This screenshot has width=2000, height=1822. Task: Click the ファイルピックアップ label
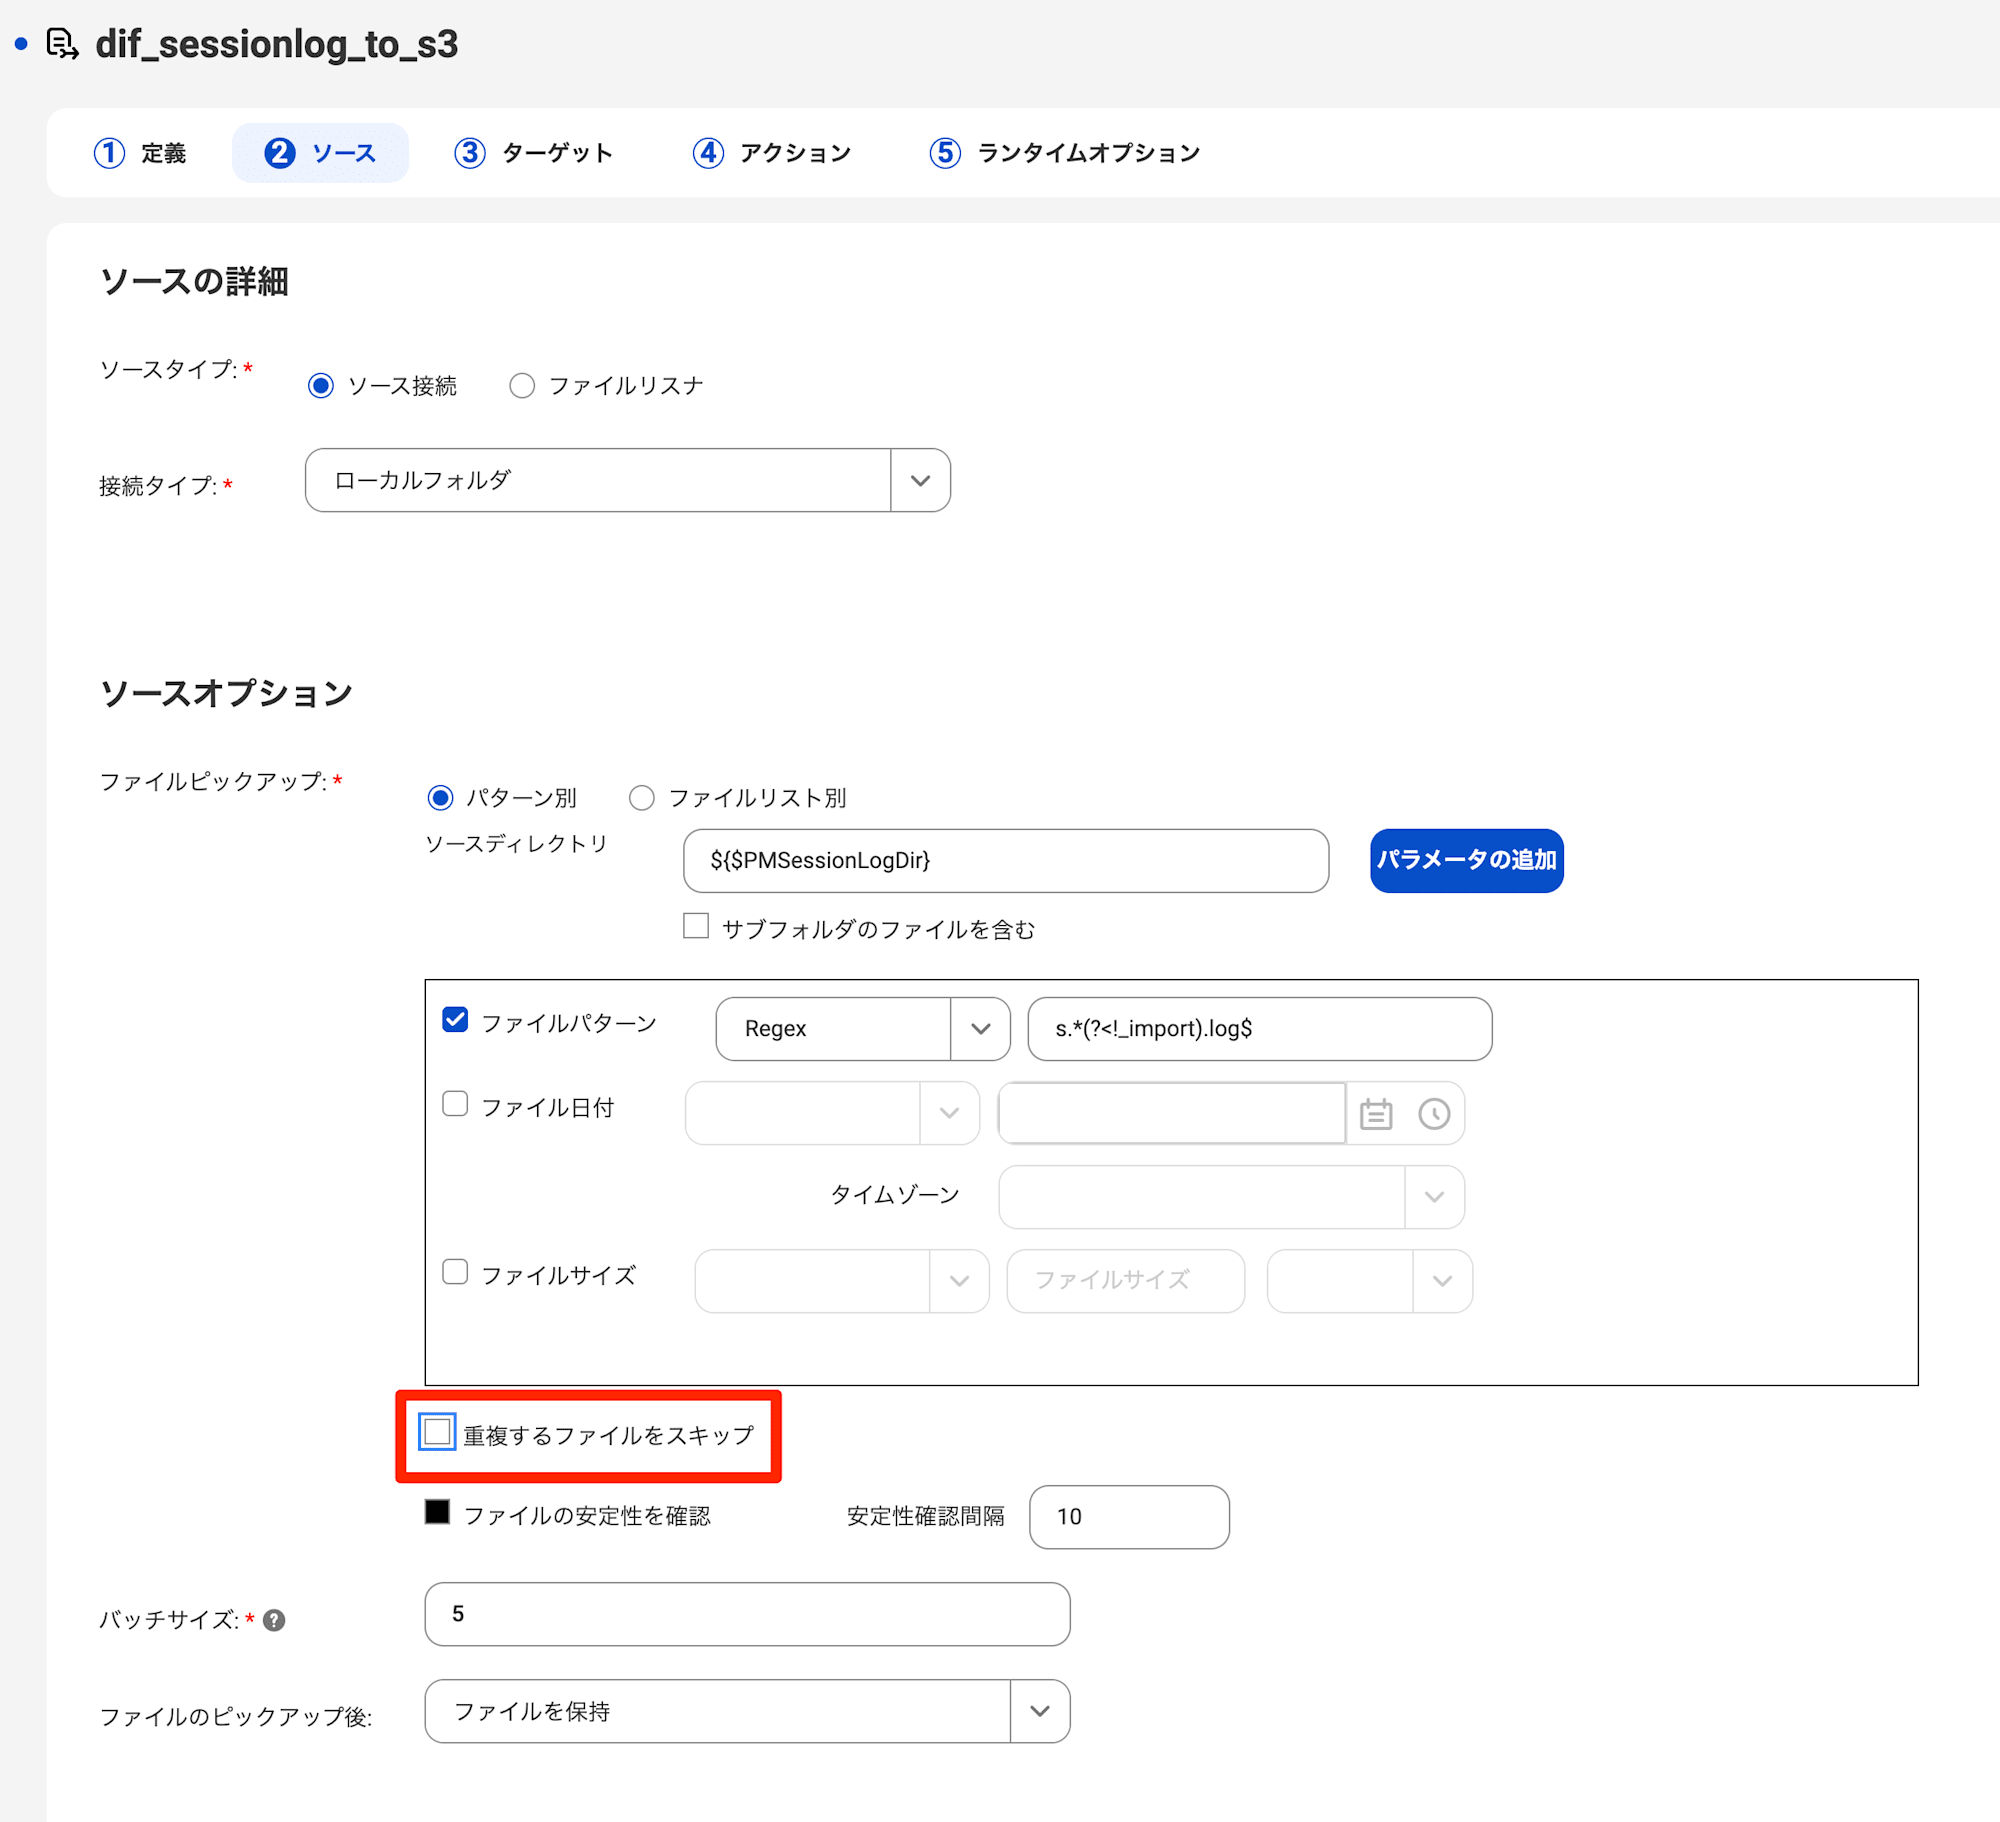pos(213,782)
